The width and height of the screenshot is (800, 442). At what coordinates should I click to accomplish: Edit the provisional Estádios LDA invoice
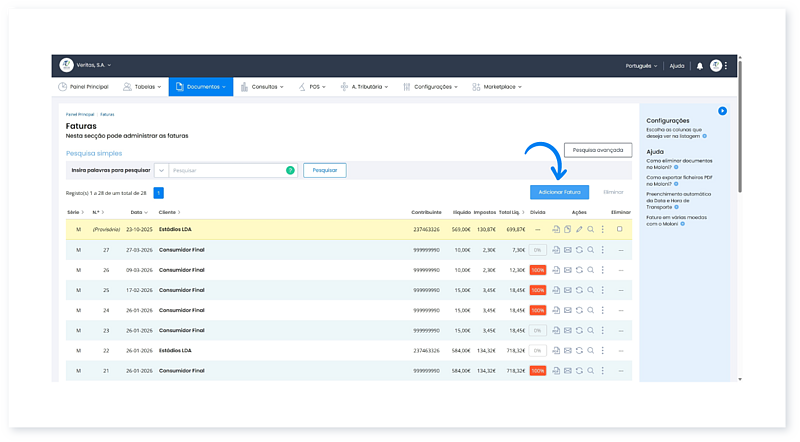click(x=579, y=230)
